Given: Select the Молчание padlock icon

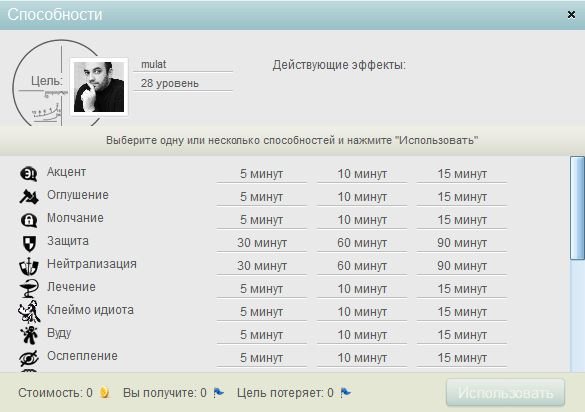Looking at the screenshot, I should 29,220.
